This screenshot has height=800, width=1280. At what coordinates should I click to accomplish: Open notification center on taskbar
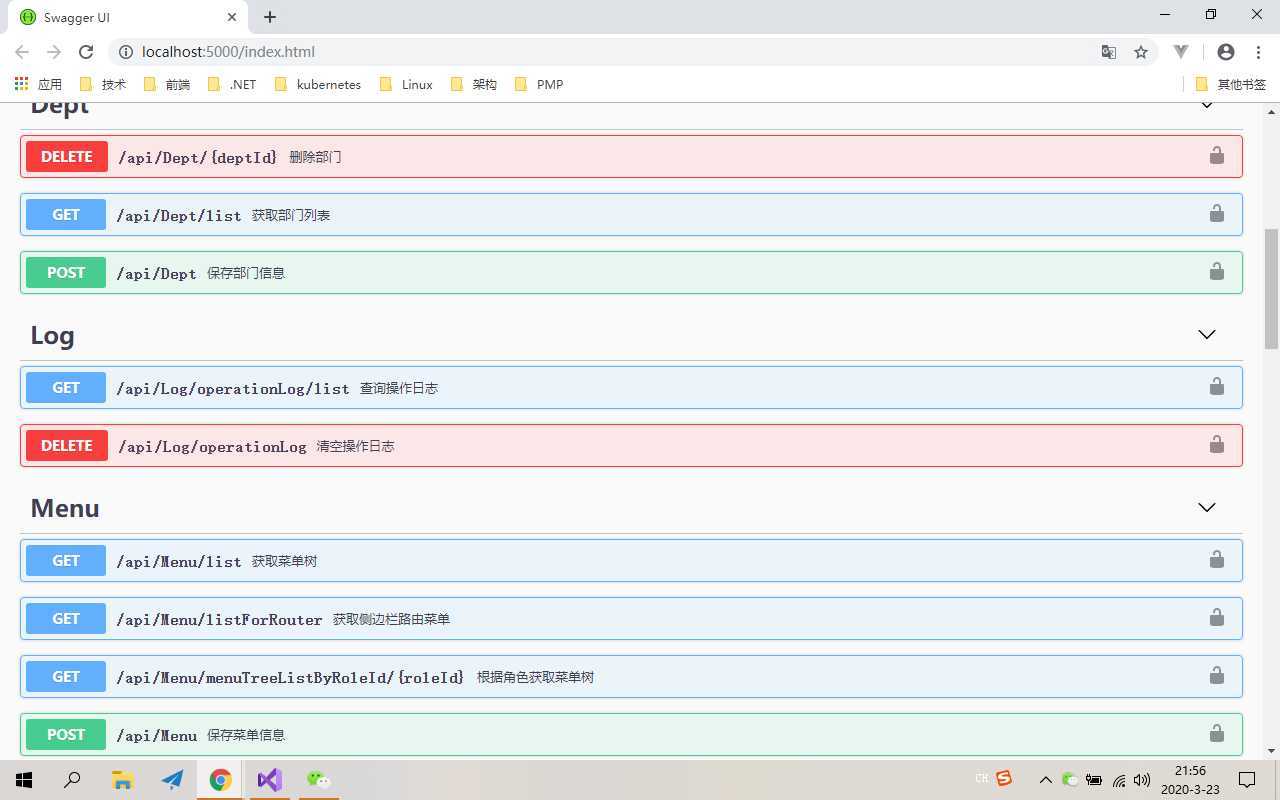(x=1247, y=780)
